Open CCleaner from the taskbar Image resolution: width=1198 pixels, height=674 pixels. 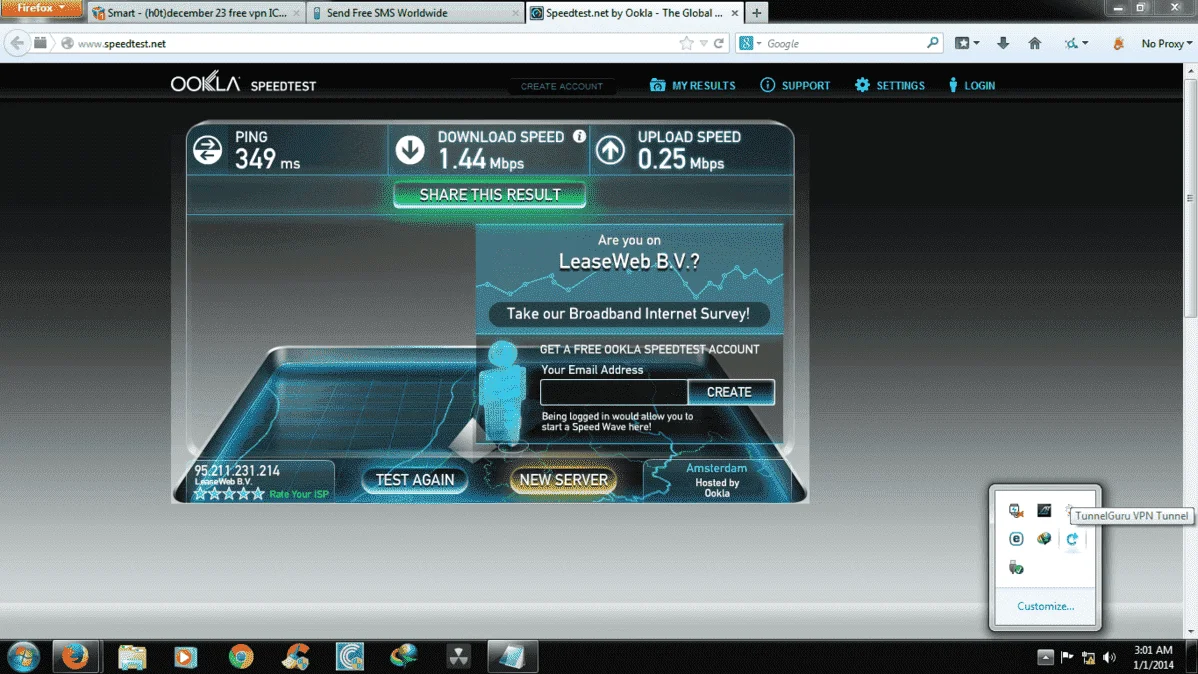click(296, 656)
